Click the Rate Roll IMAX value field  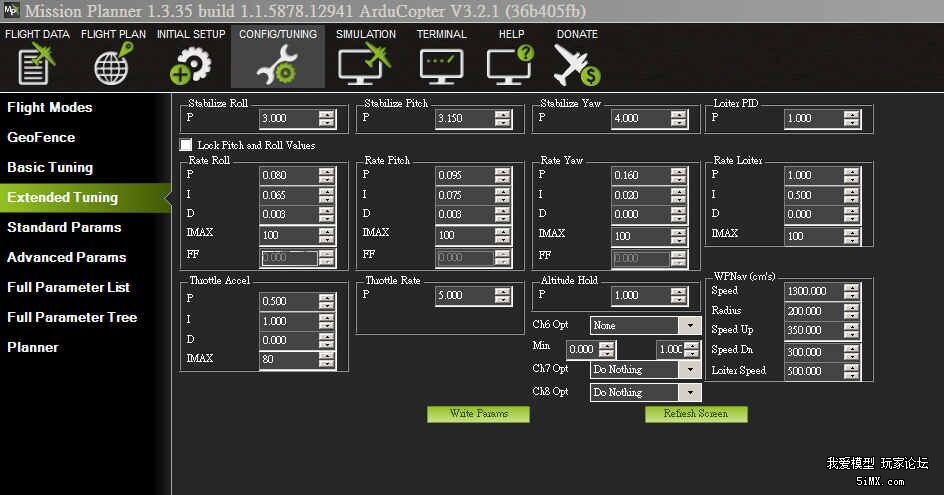(x=289, y=235)
